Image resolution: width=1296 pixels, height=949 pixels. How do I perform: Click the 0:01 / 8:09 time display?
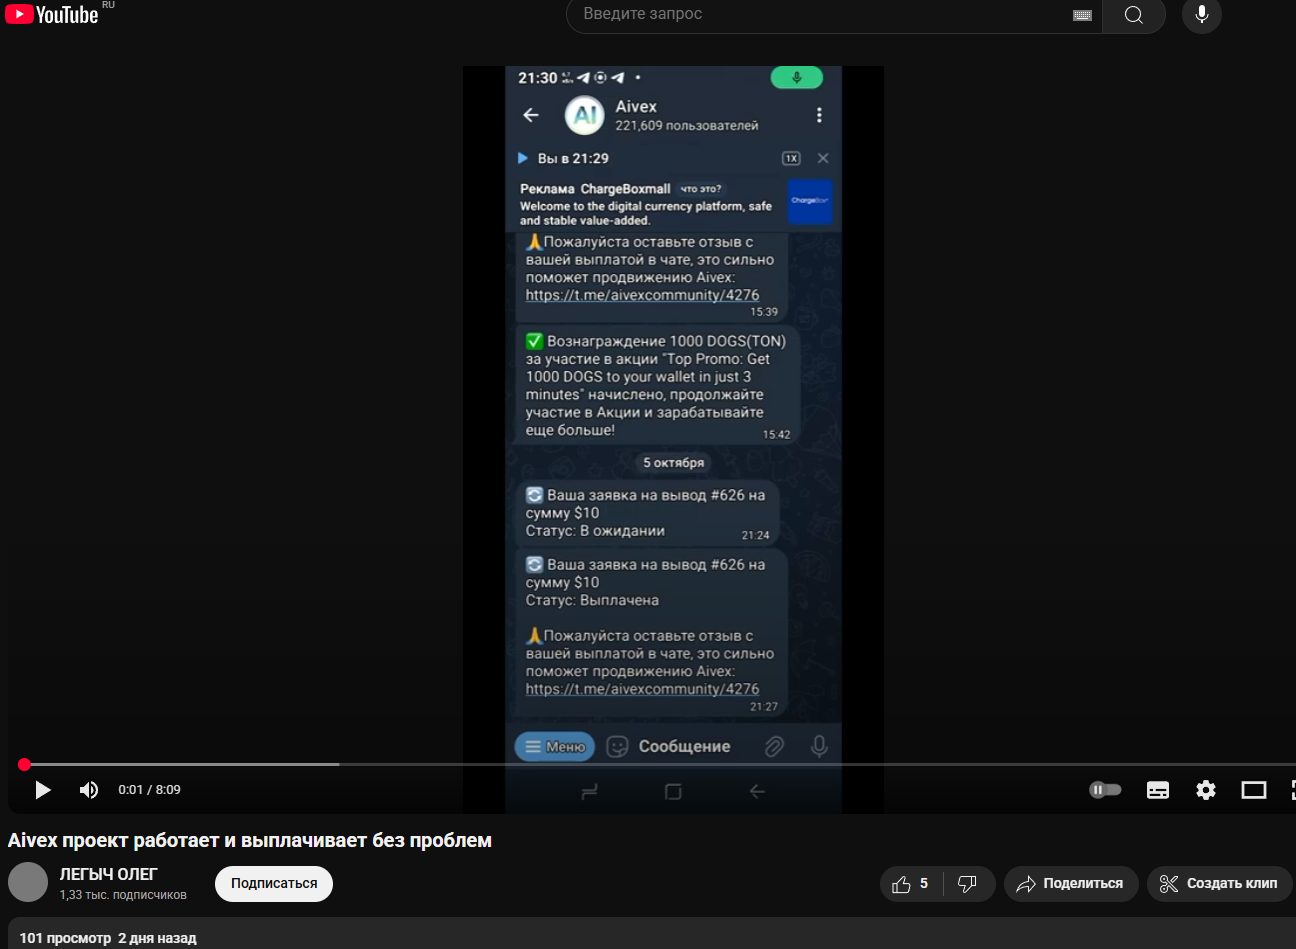150,790
